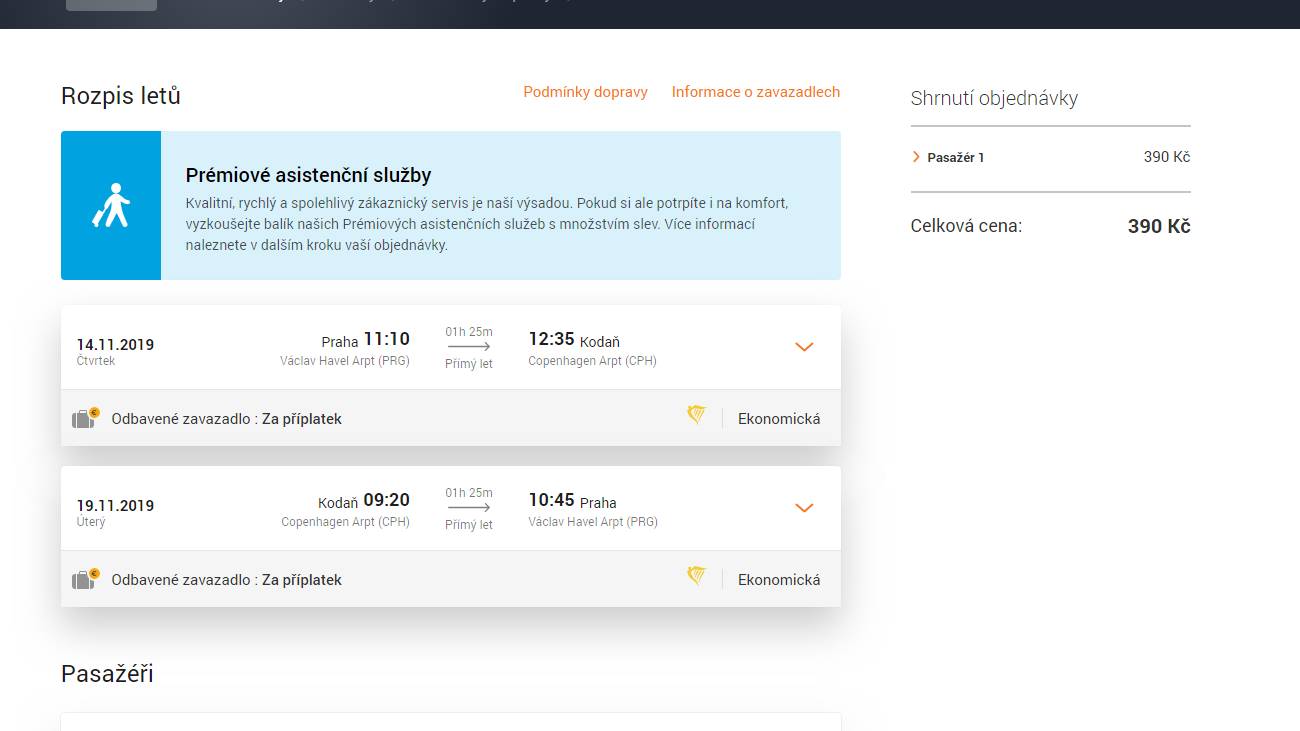Click baggage icon on Kodaň–Praha flight
1300x731 pixels.
(85, 579)
